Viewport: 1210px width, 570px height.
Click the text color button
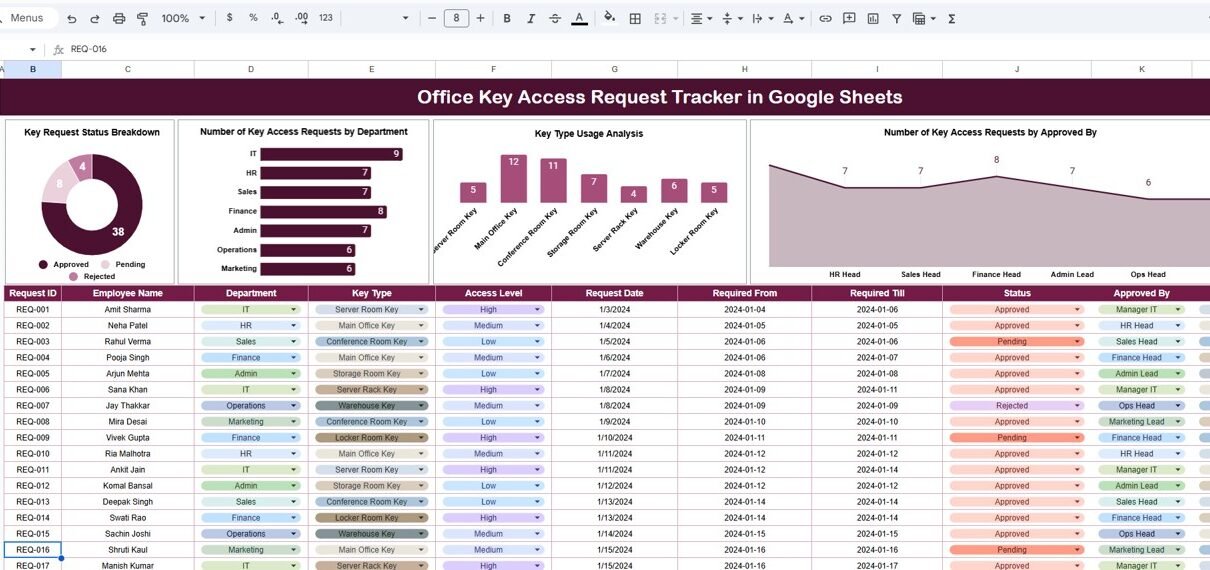point(579,18)
